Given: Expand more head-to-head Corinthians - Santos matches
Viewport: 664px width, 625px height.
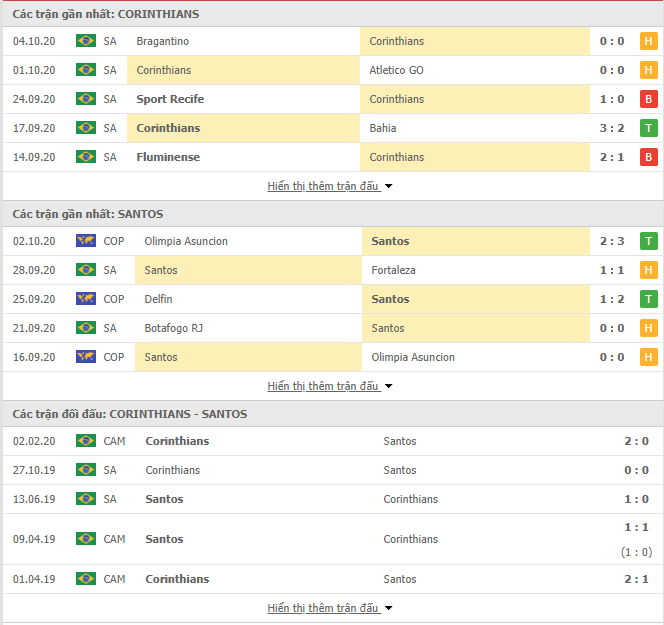Looking at the screenshot, I should (330, 608).
